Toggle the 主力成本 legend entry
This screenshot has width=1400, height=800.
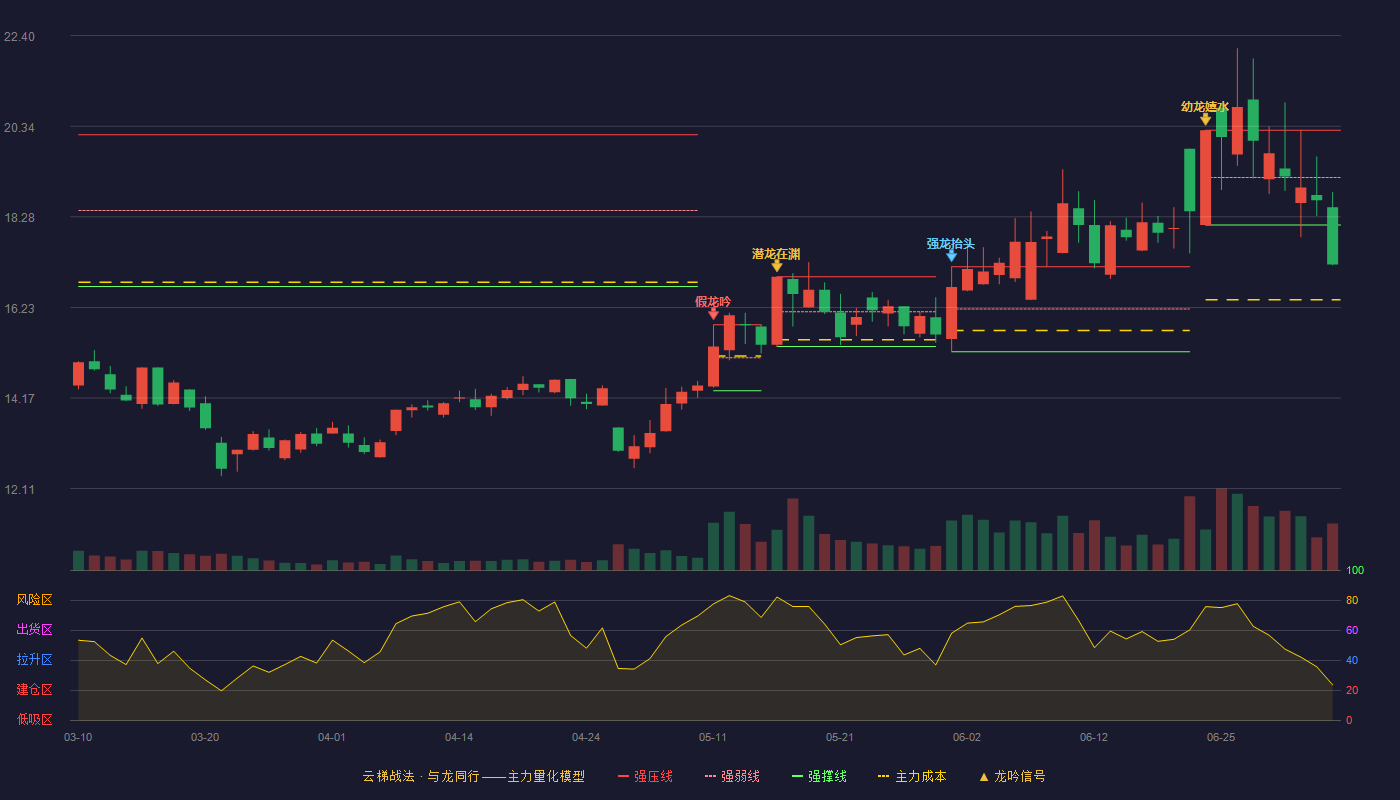[912, 776]
